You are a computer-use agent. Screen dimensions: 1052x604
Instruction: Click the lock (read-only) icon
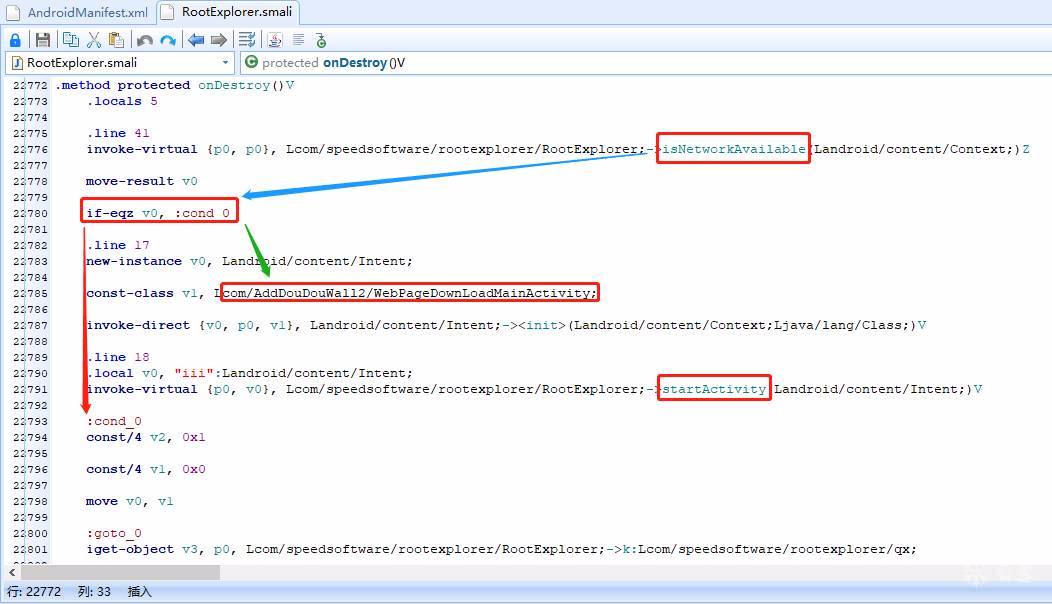pos(15,40)
